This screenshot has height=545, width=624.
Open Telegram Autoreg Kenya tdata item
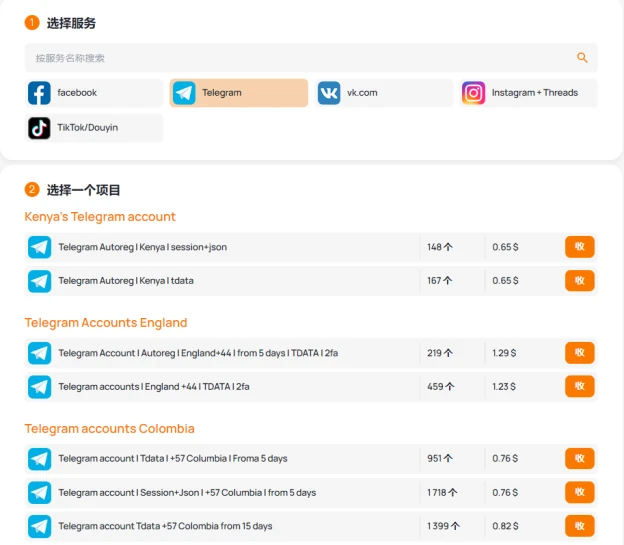point(126,281)
